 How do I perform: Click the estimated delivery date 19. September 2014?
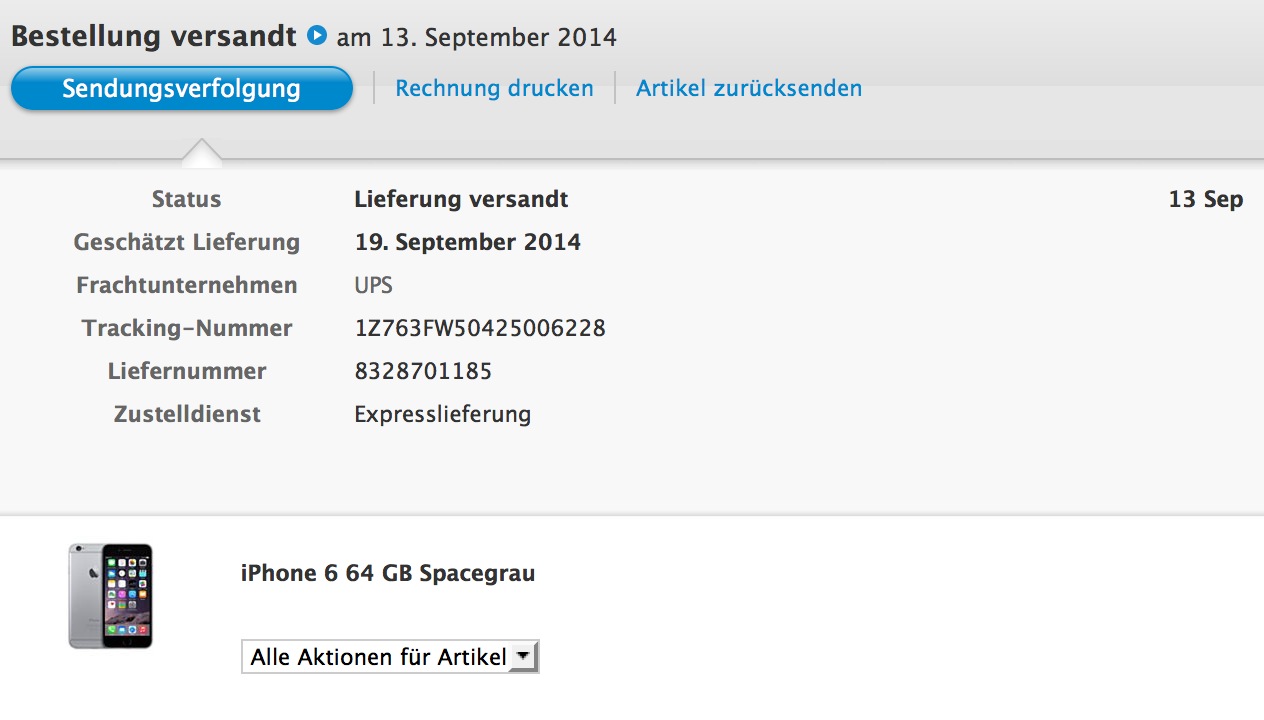point(468,242)
